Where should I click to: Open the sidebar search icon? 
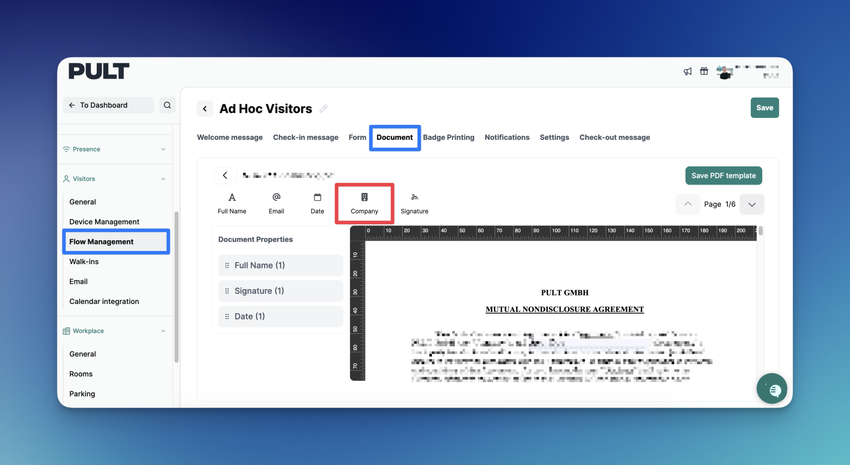[x=167, y=105]
